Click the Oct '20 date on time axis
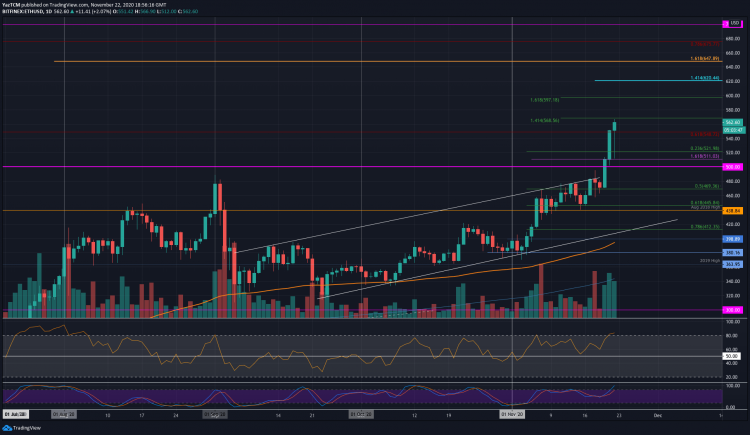 (360, 412)
